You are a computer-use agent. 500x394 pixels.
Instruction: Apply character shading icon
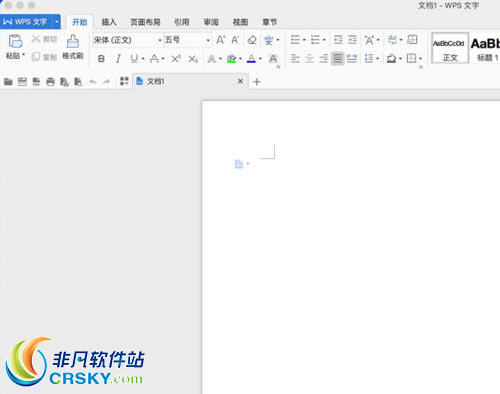(273, 59)
